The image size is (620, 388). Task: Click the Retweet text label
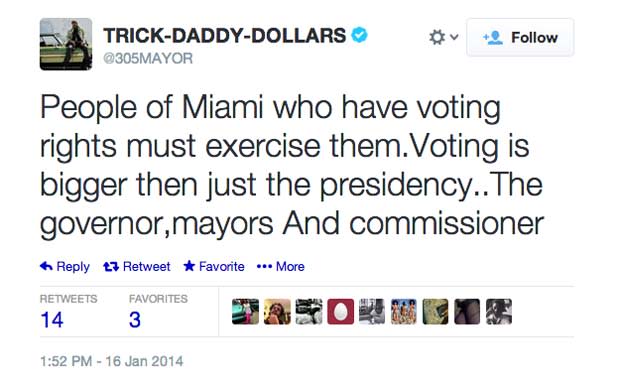(147, 267)
